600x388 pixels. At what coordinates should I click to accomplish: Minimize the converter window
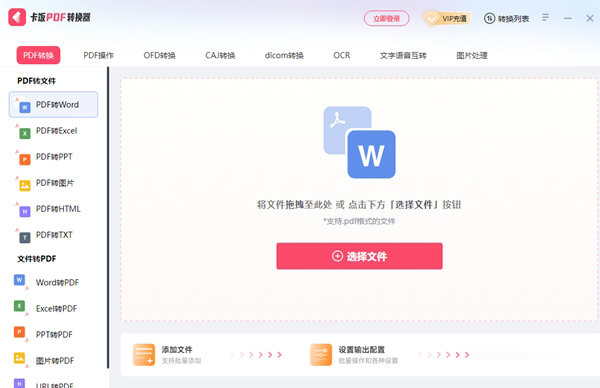tap(568, 18)
